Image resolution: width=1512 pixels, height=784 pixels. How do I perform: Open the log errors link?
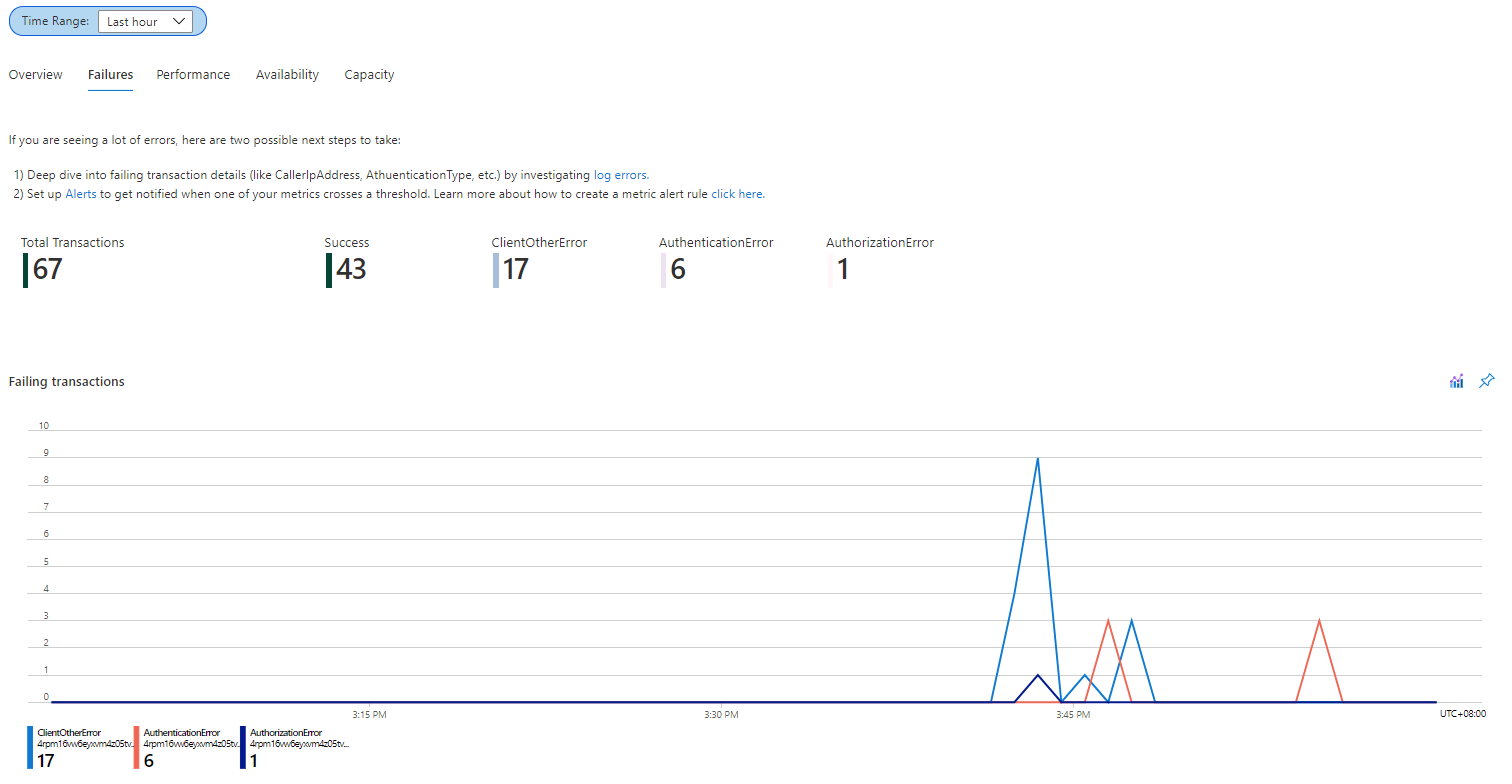point(620,174)
